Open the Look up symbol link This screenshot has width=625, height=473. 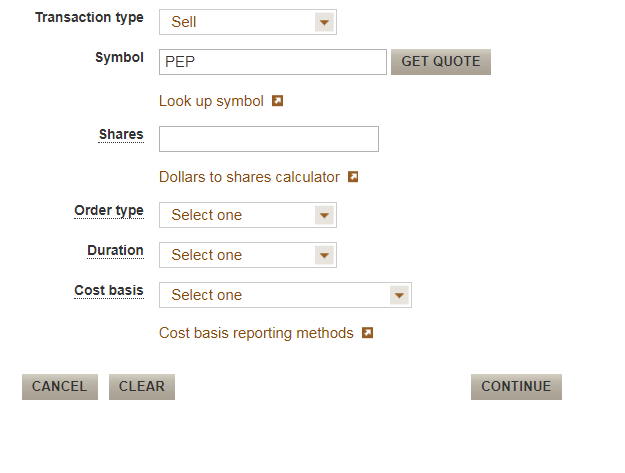[x=211, y=101]
